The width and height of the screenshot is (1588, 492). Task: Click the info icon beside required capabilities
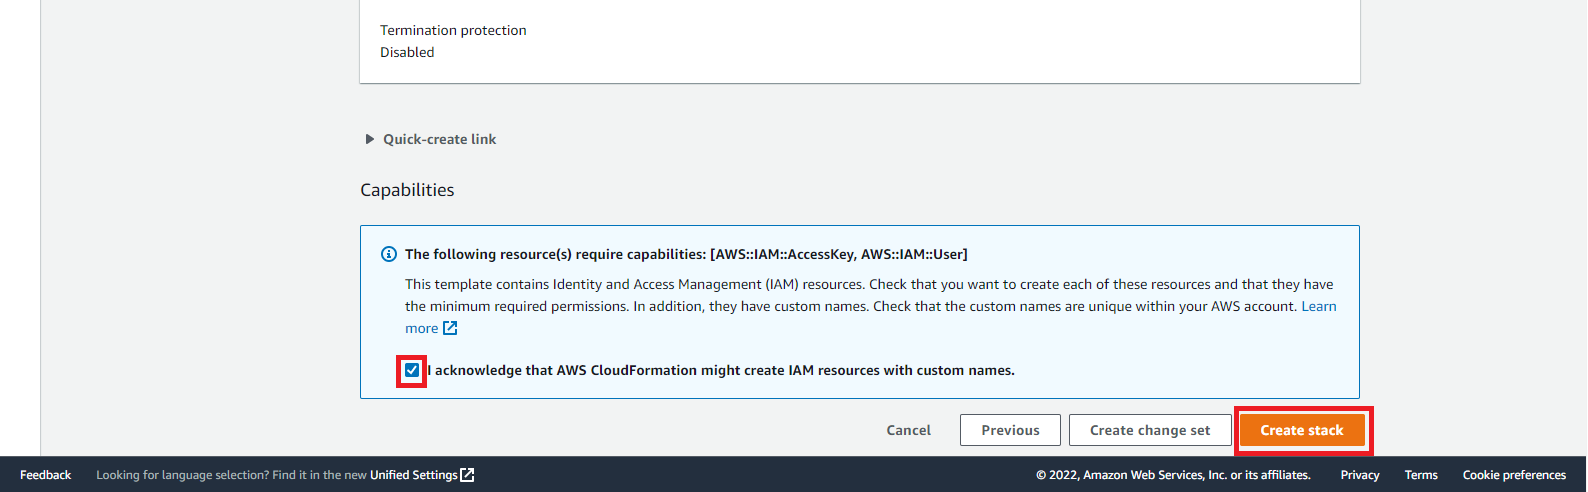(x=389, y=254)
